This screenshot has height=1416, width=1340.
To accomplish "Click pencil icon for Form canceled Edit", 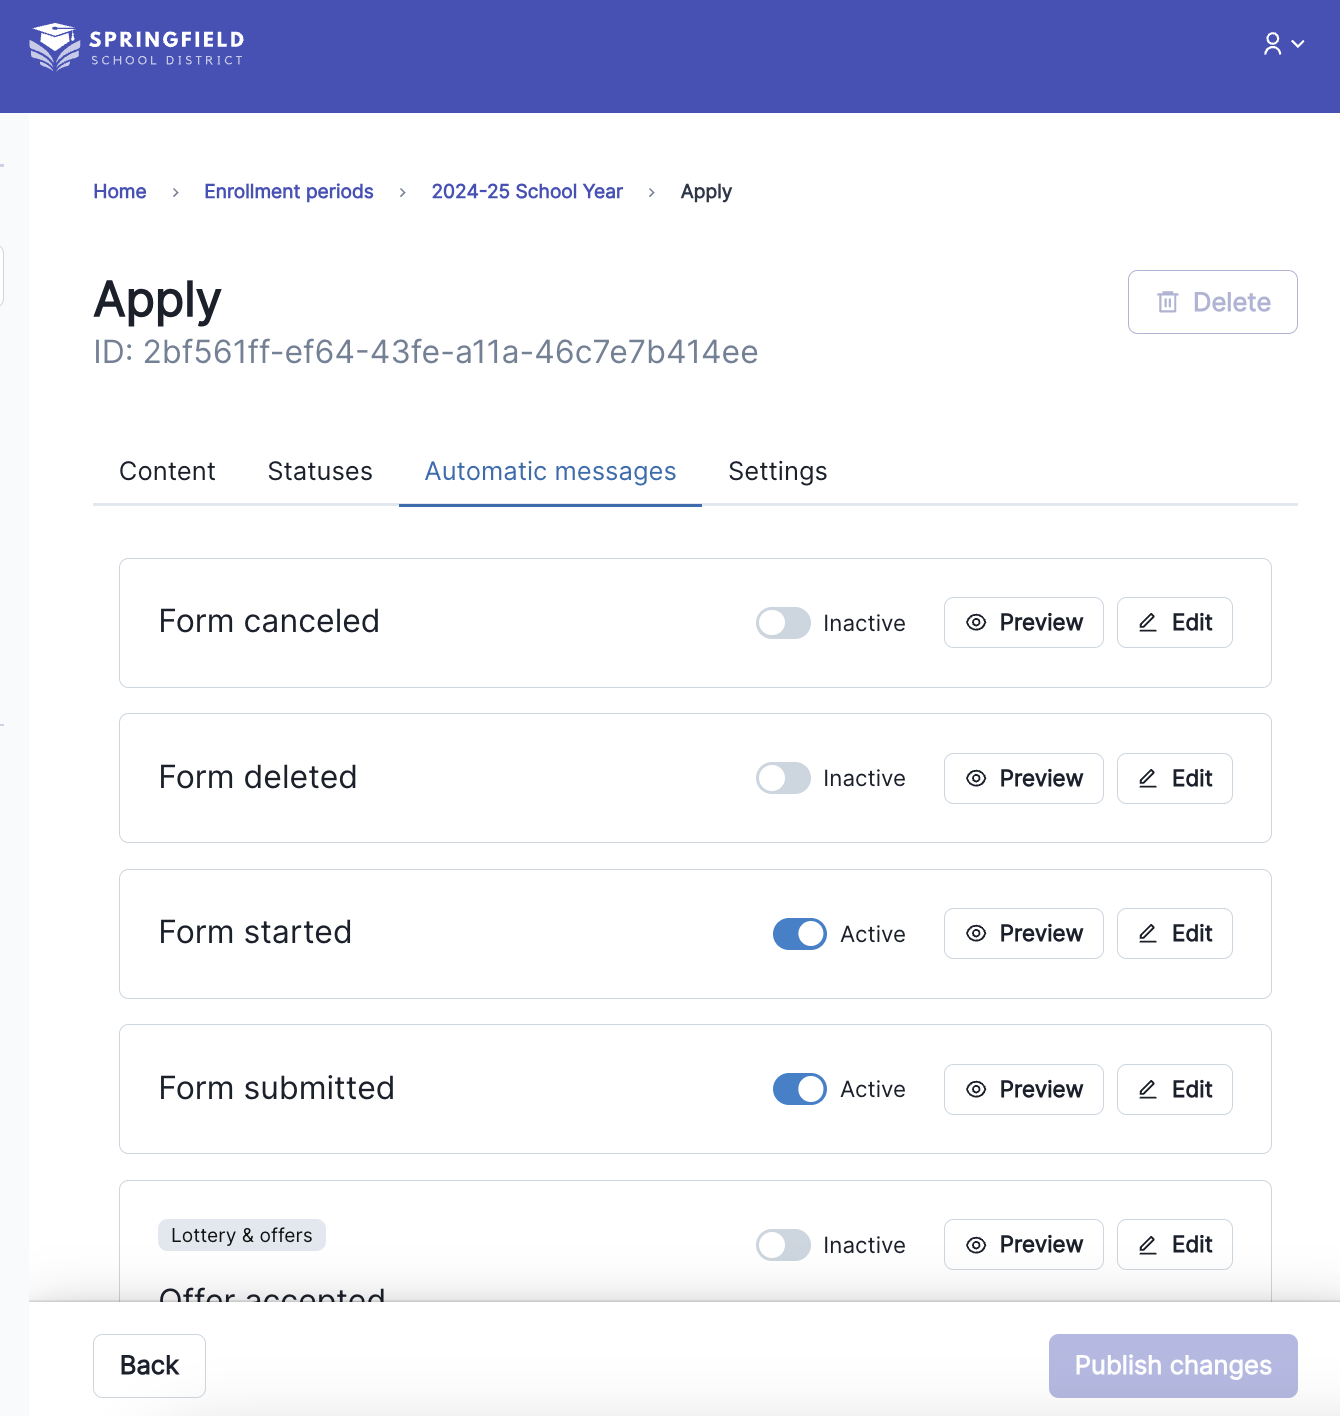I will tap(1148, 623).
